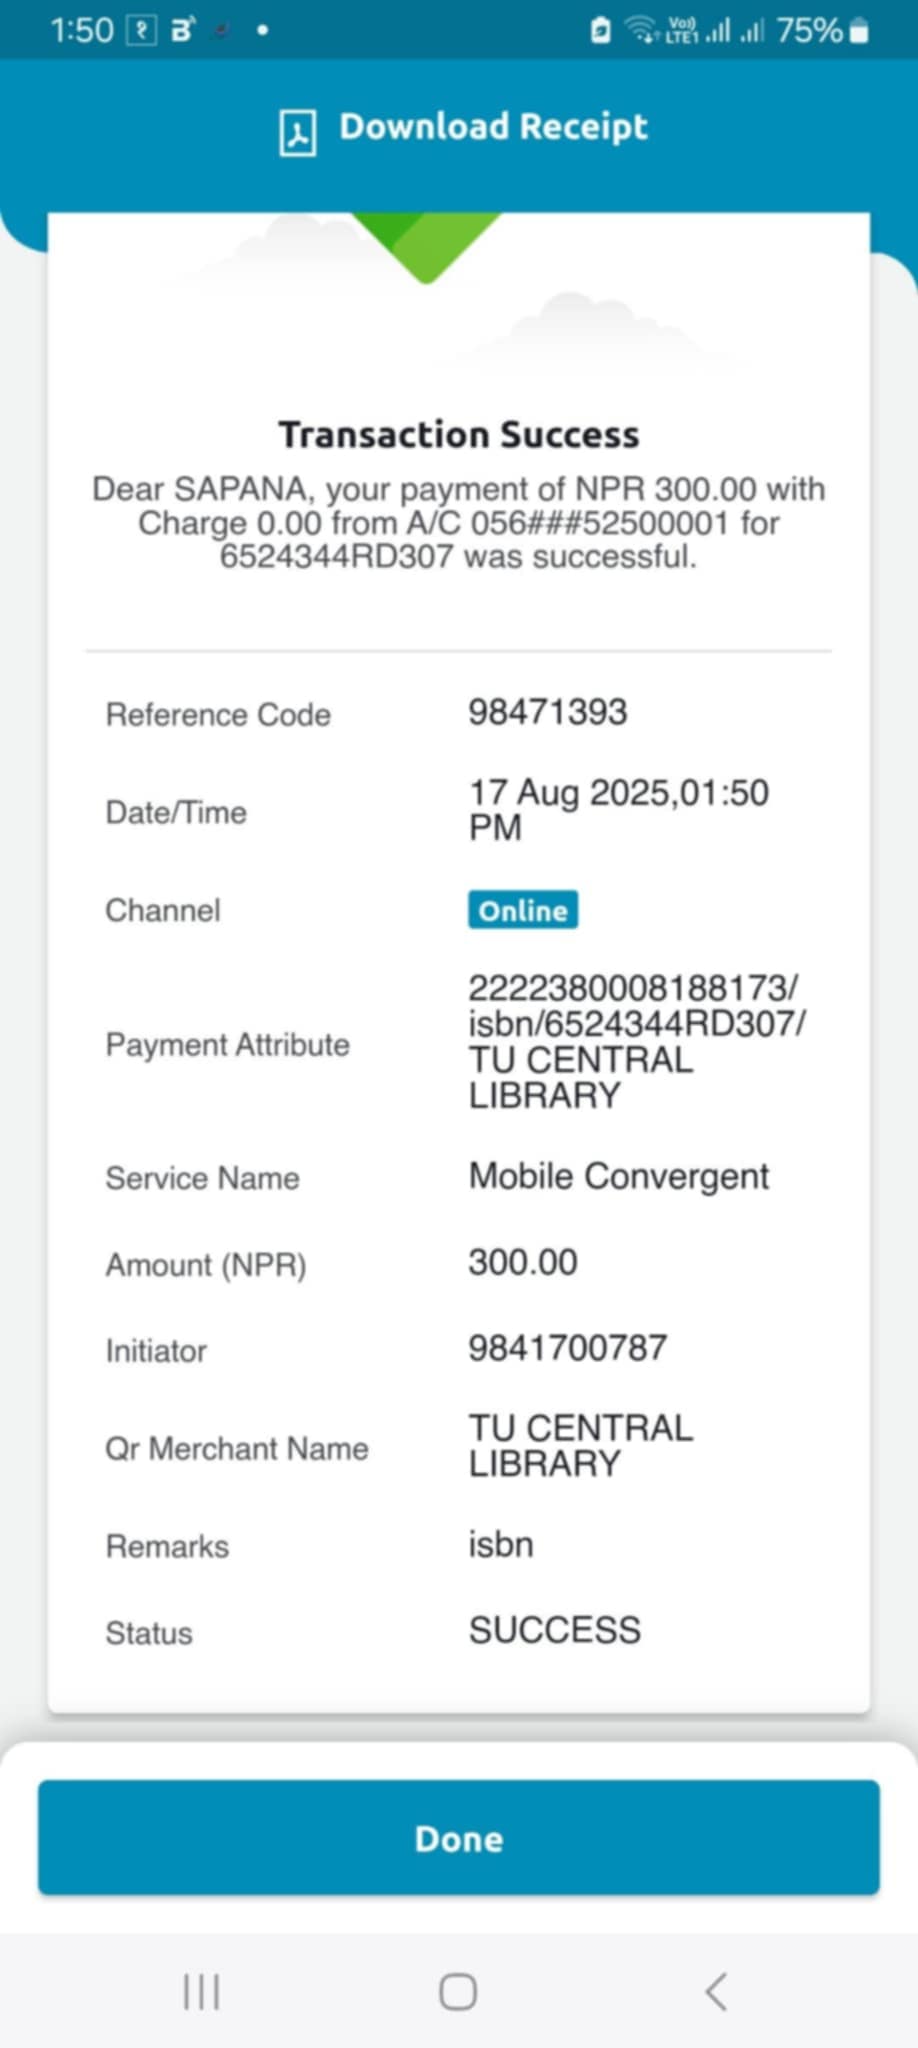Click the initiator number 9841700787
This screenshot has width=918, height=2048.
click(x=567, y=1348)
